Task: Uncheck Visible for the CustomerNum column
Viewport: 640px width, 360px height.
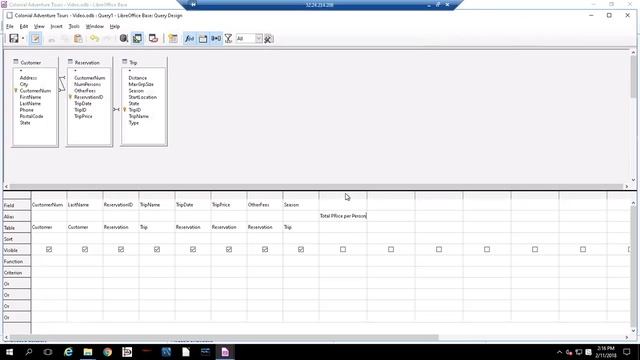Action: [49, 249]
